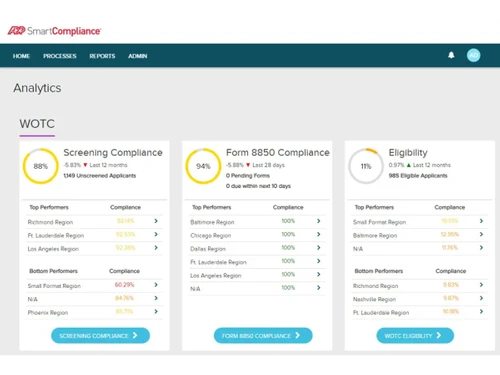Open N/A chevron in Eligibility top performers
This screenshot has height=375, width=500.
(481, 248)
